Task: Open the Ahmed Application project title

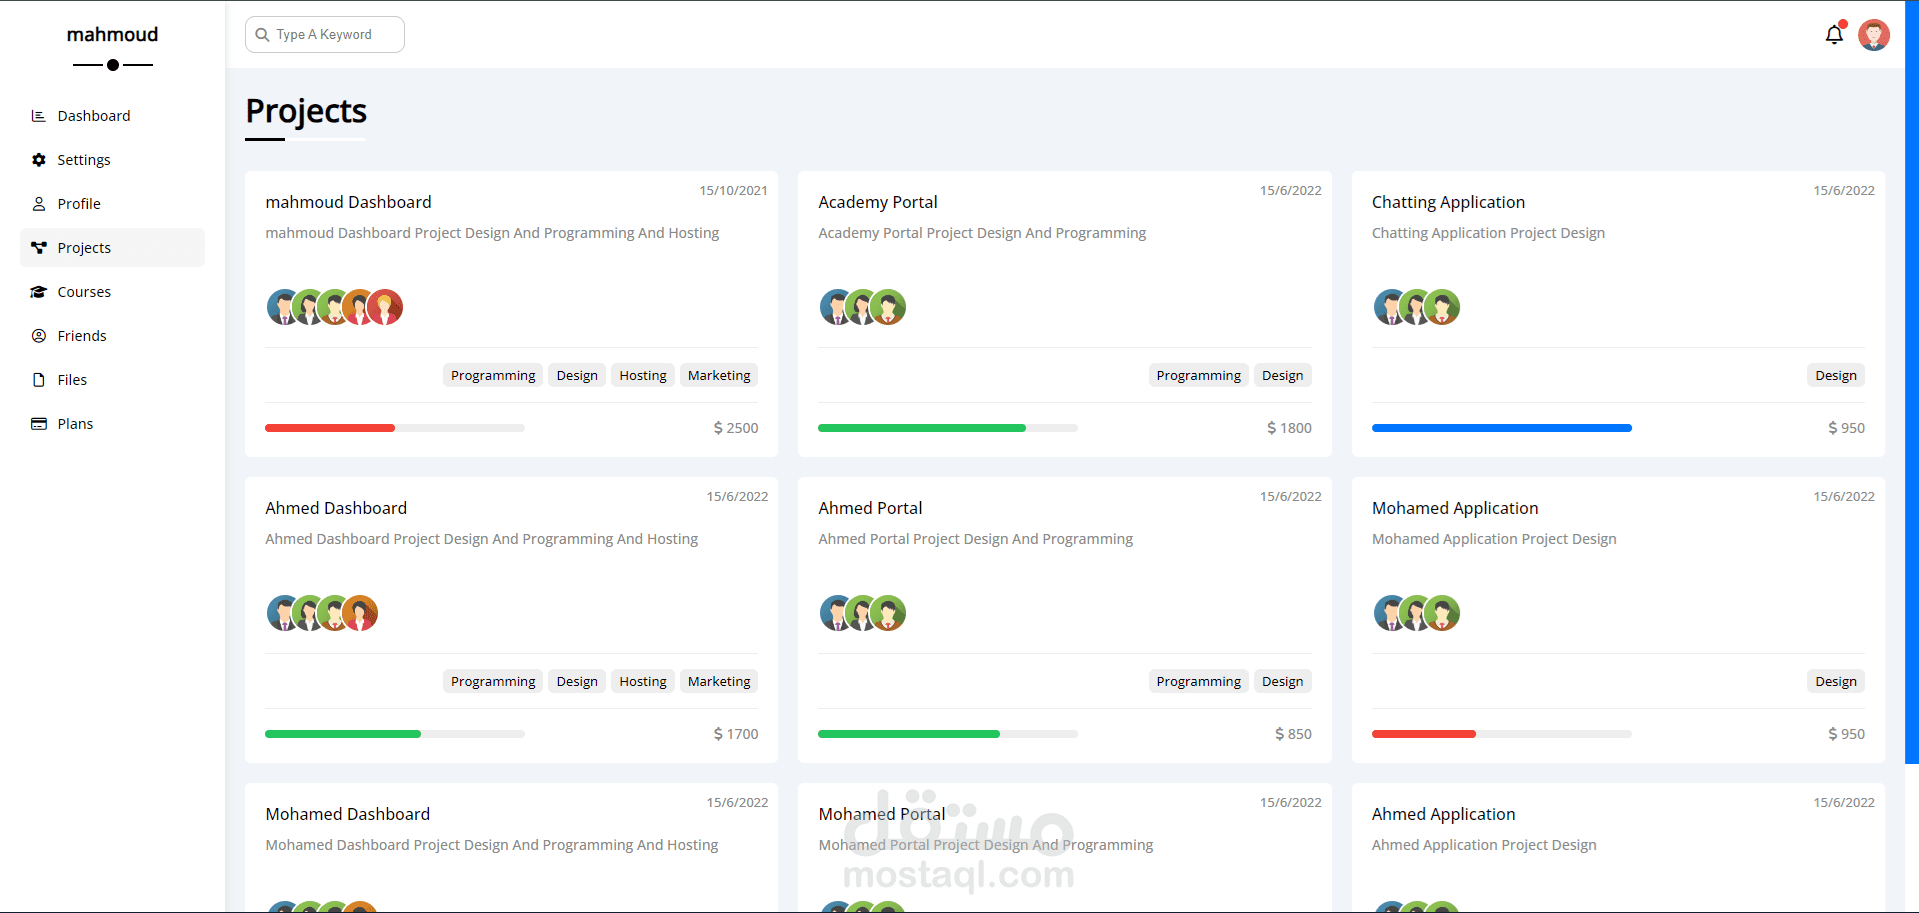Action: pyautogui.click(x=1443, y=814)
